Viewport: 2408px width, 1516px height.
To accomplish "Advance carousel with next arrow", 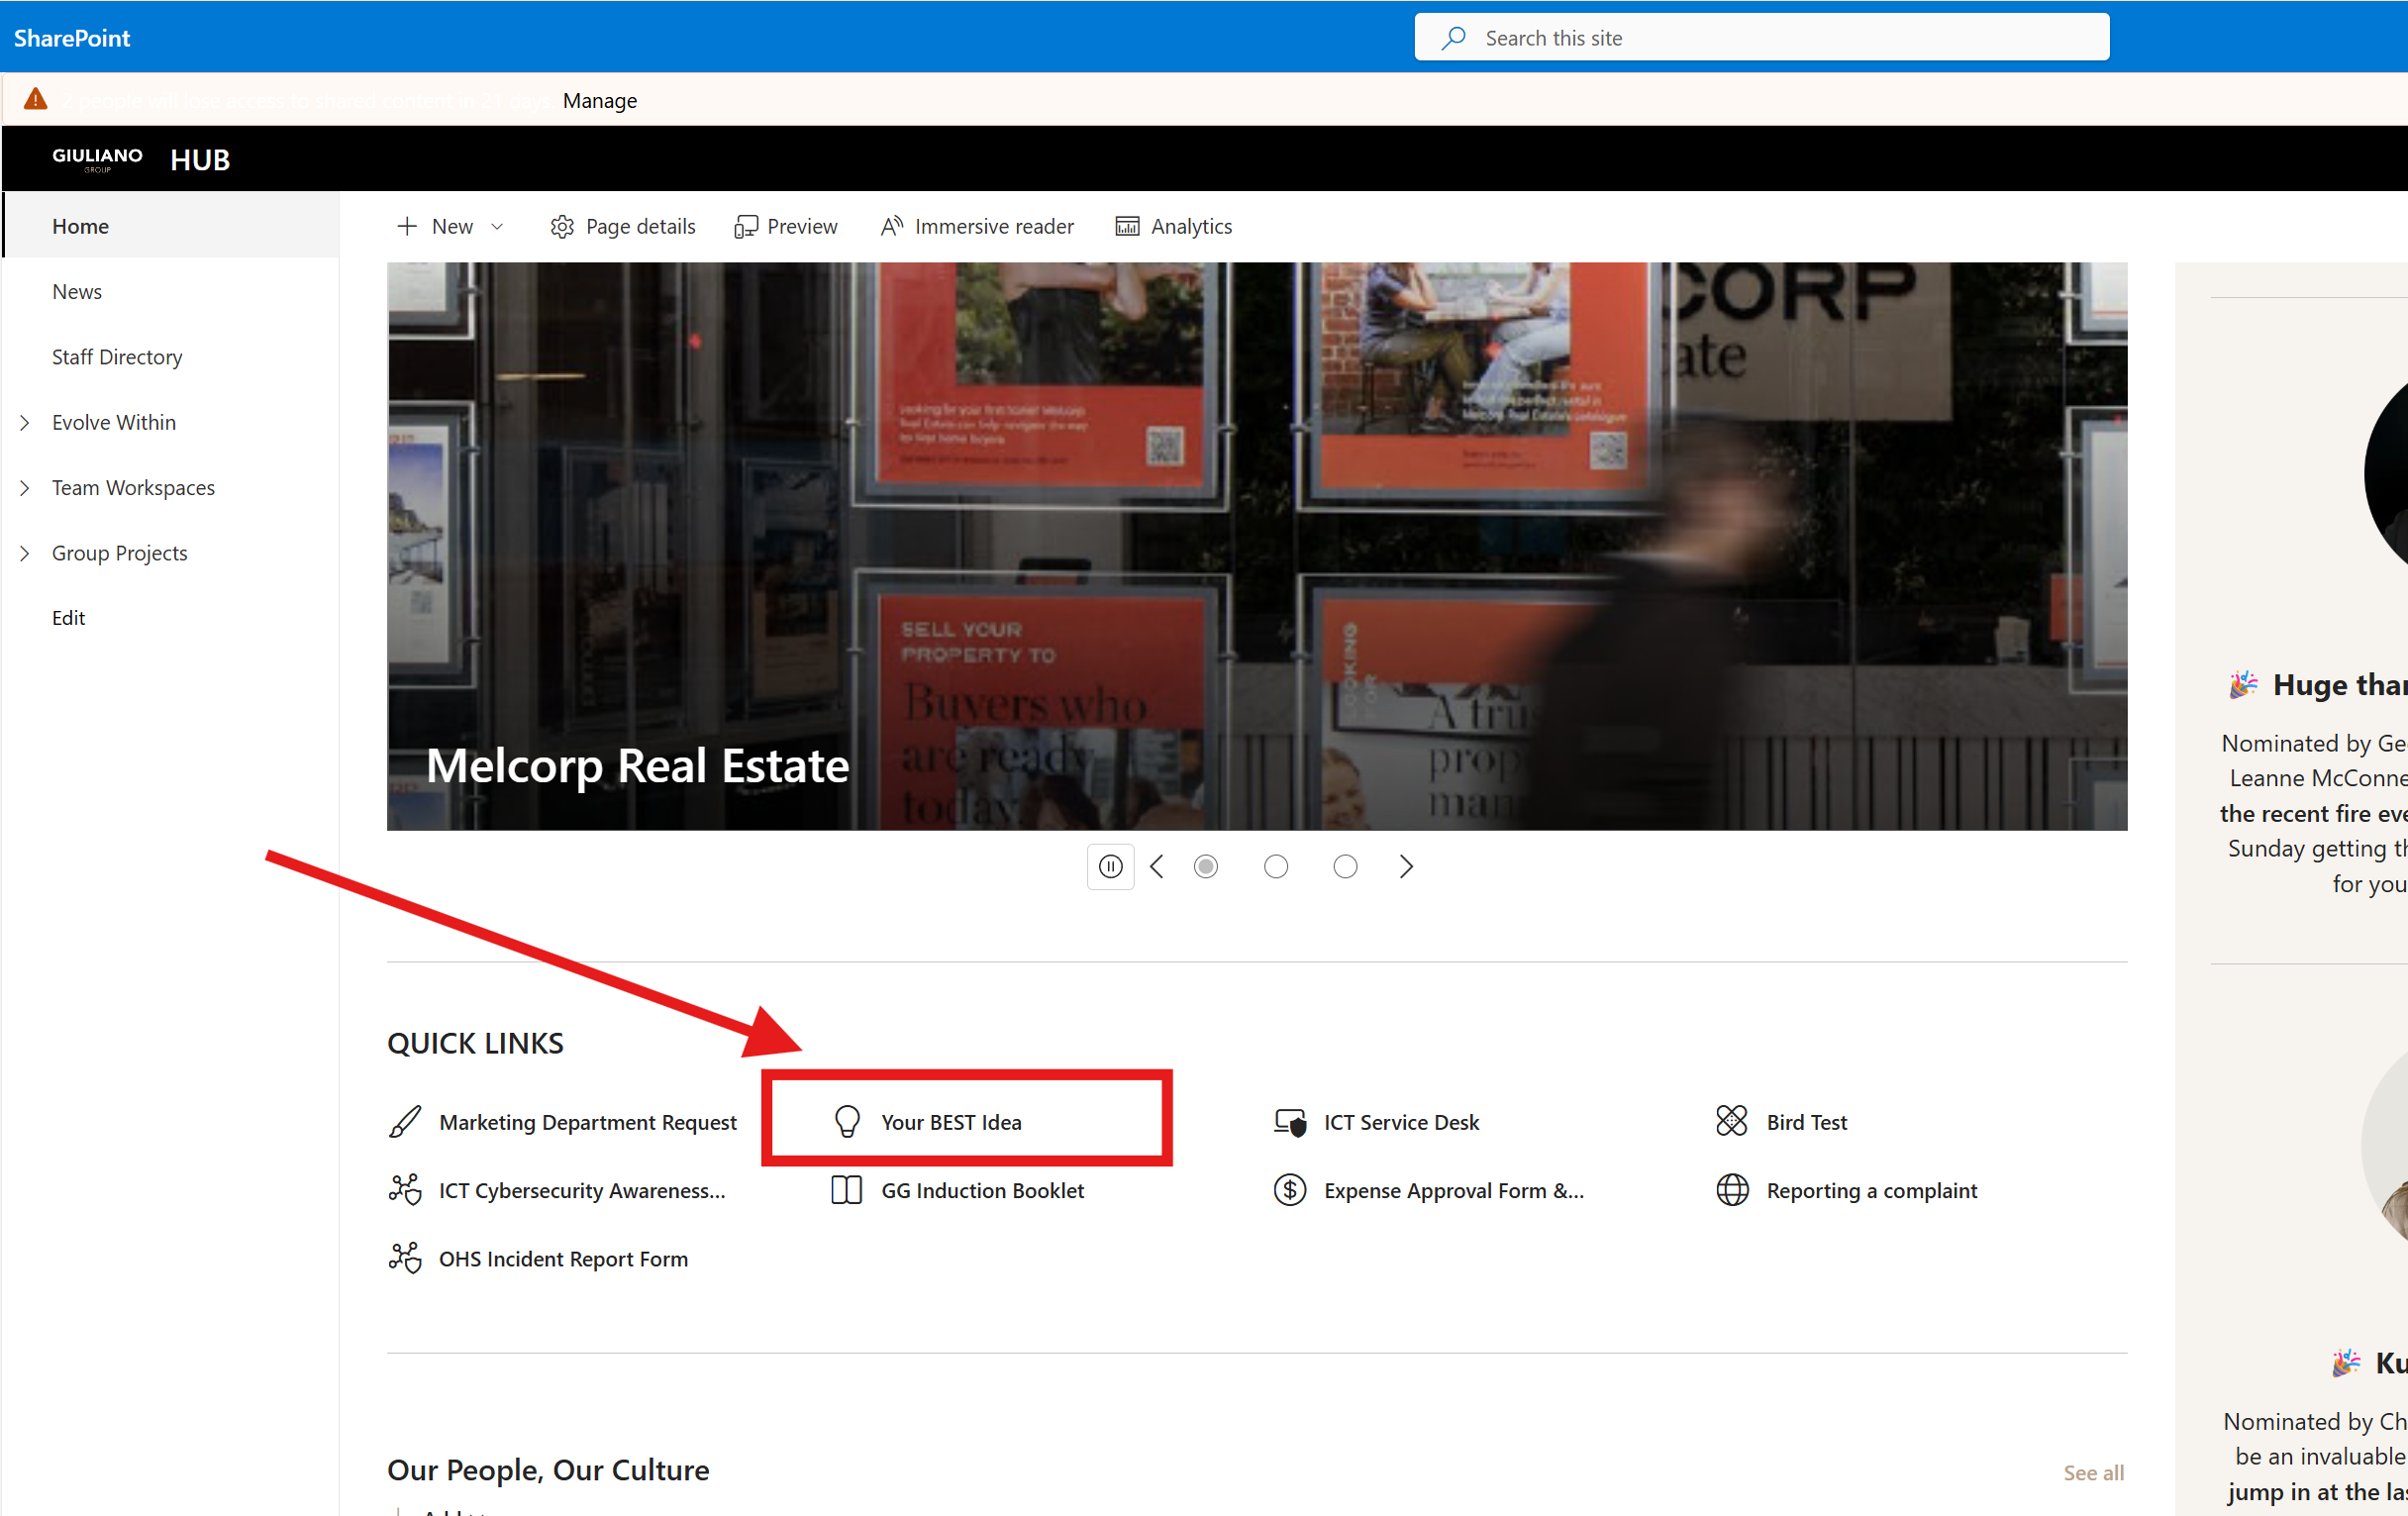I will coord(1406,866).
